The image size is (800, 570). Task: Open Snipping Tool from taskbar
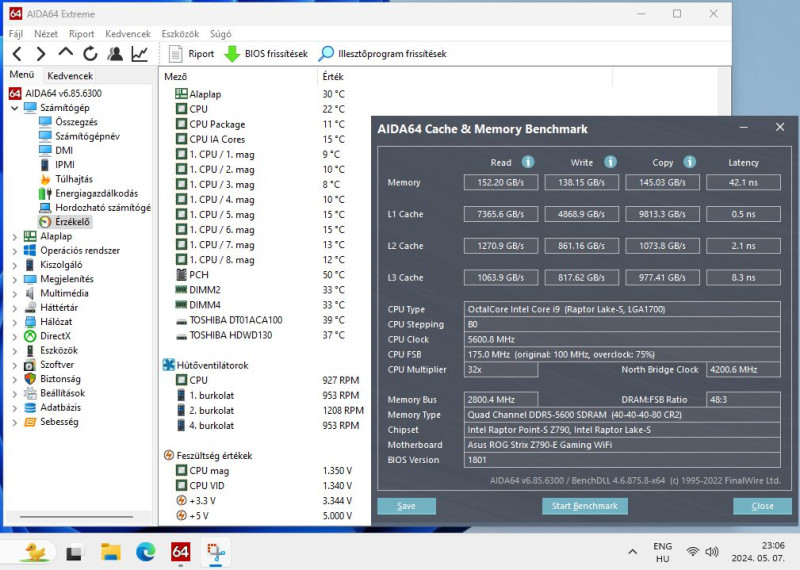click(x=216, y=552)
